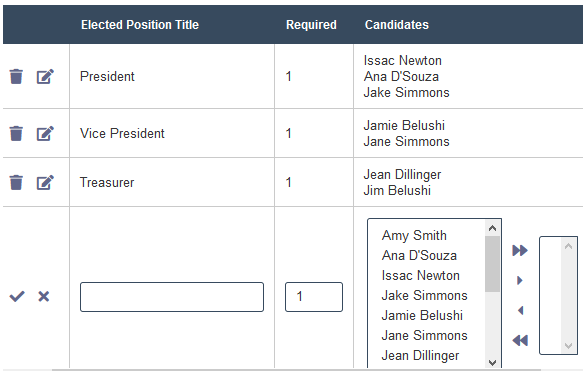The height and width of the screenshot is (371, 583).
Task: Select Amy Smith in candidate list
Action: click(414, 236)
